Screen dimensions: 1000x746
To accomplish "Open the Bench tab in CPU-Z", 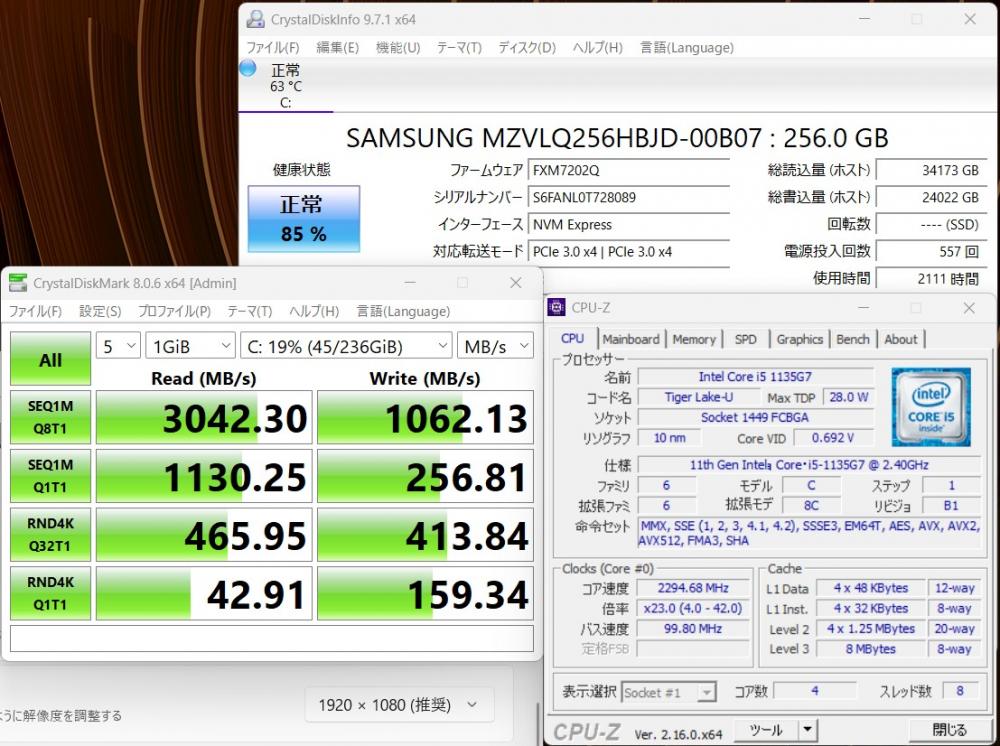I will [x=853, y=339].
